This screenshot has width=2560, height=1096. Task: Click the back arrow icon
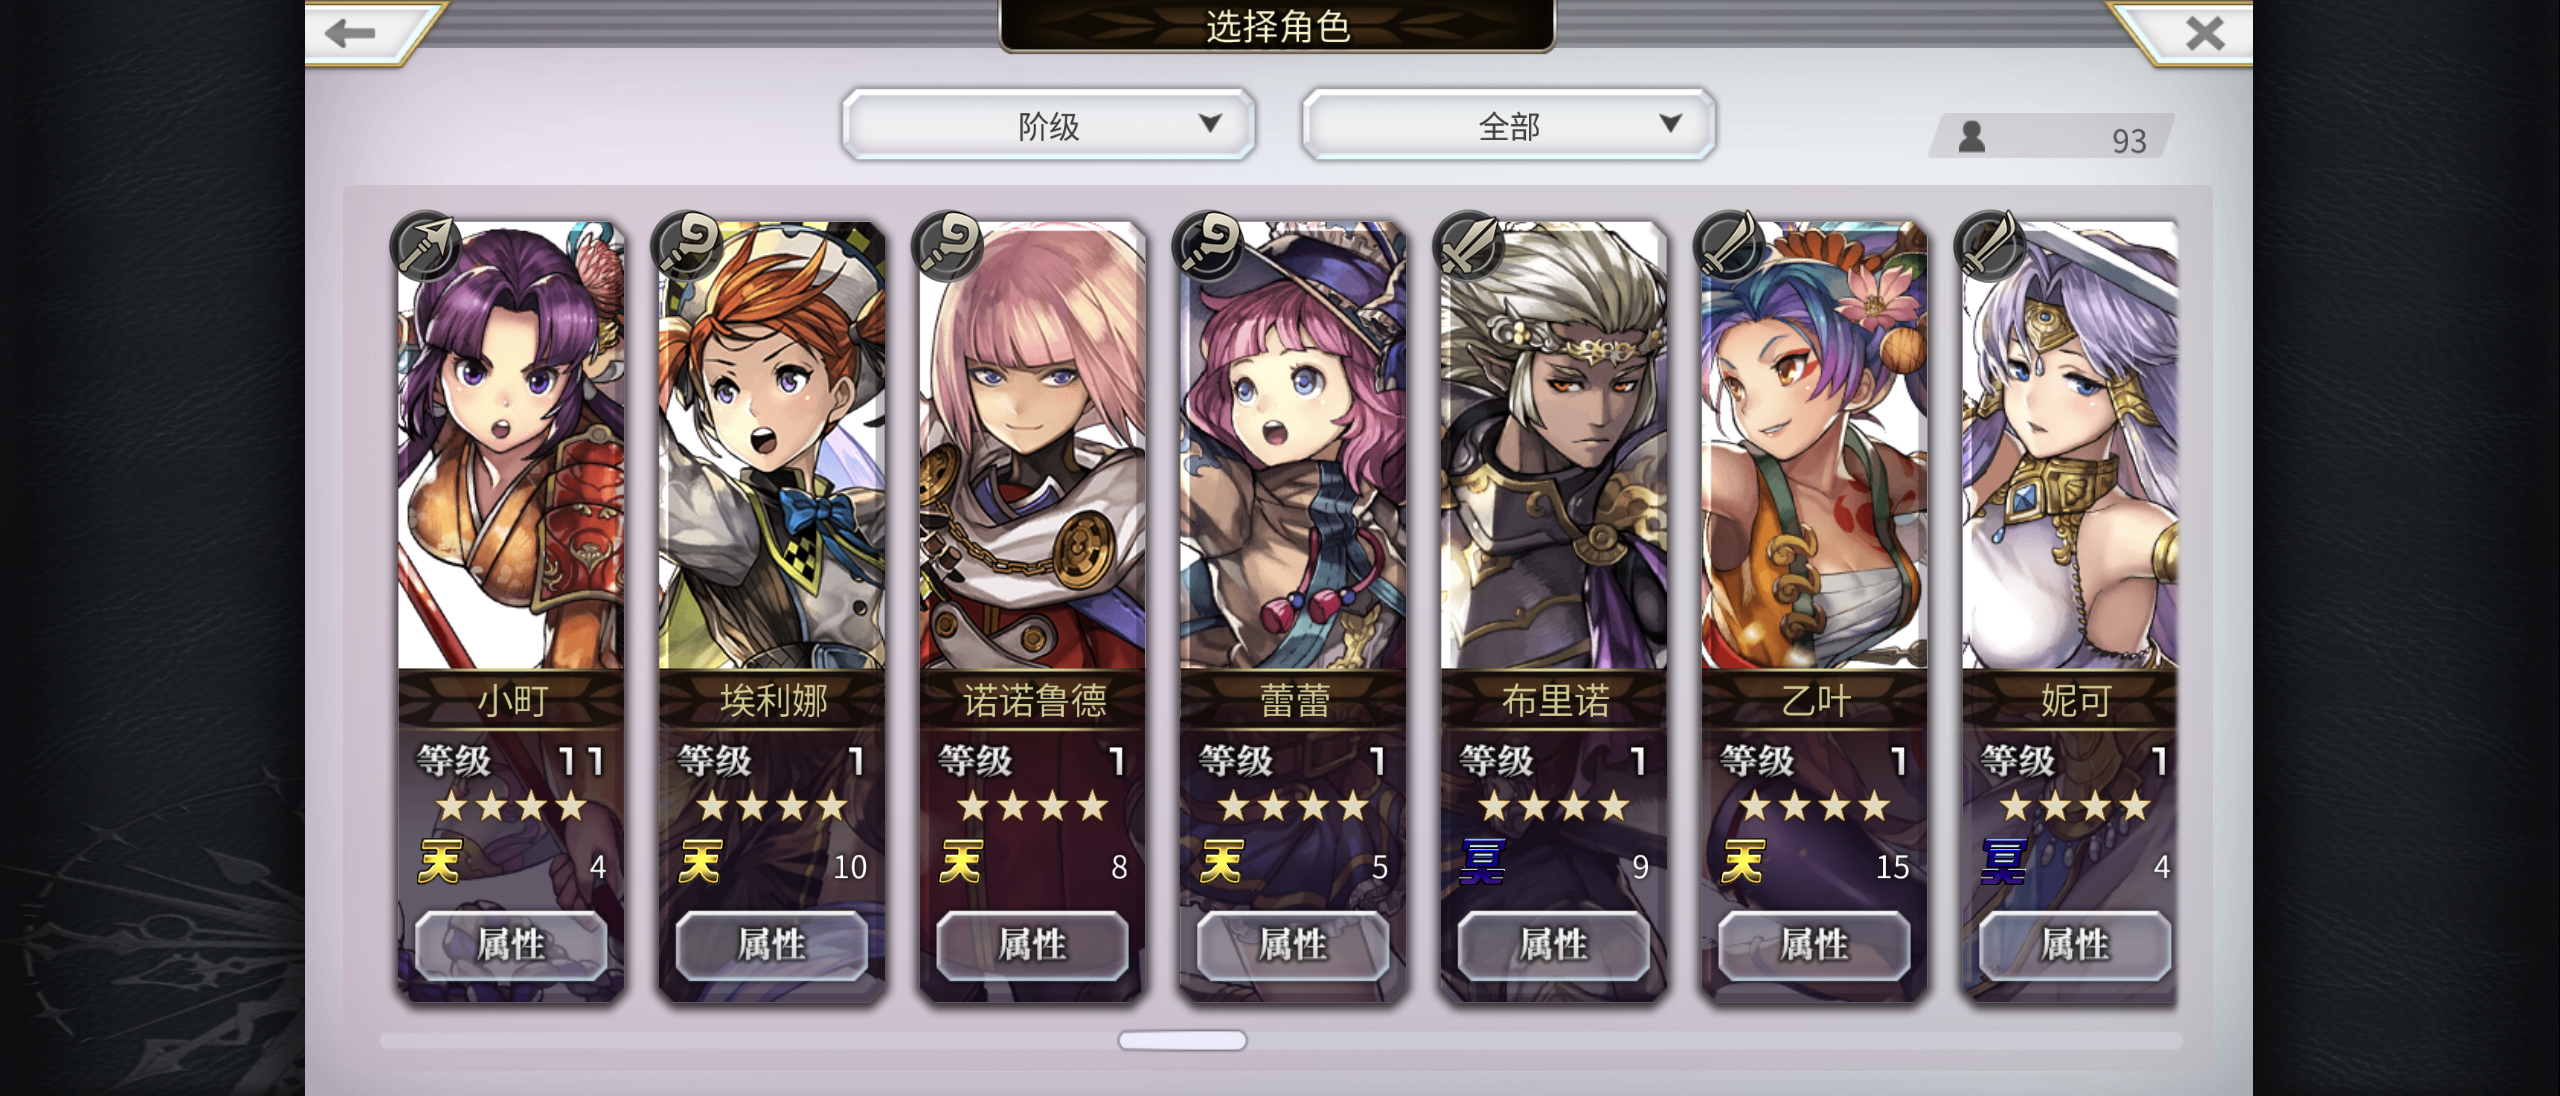point(350,33)
